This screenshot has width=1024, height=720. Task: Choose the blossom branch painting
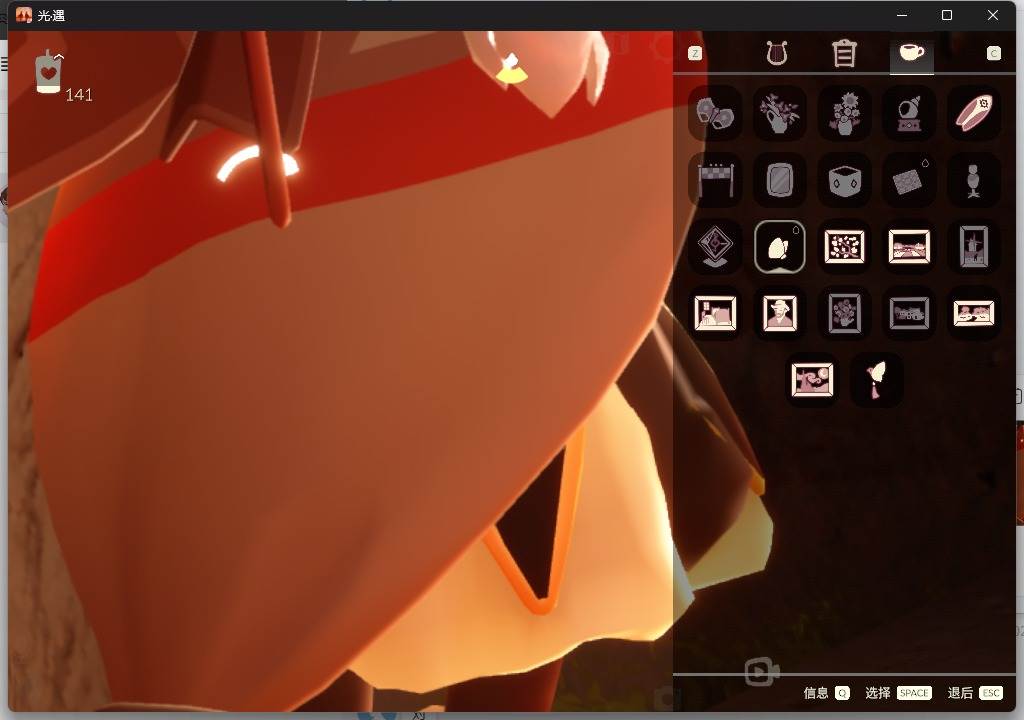click(844, 246)
